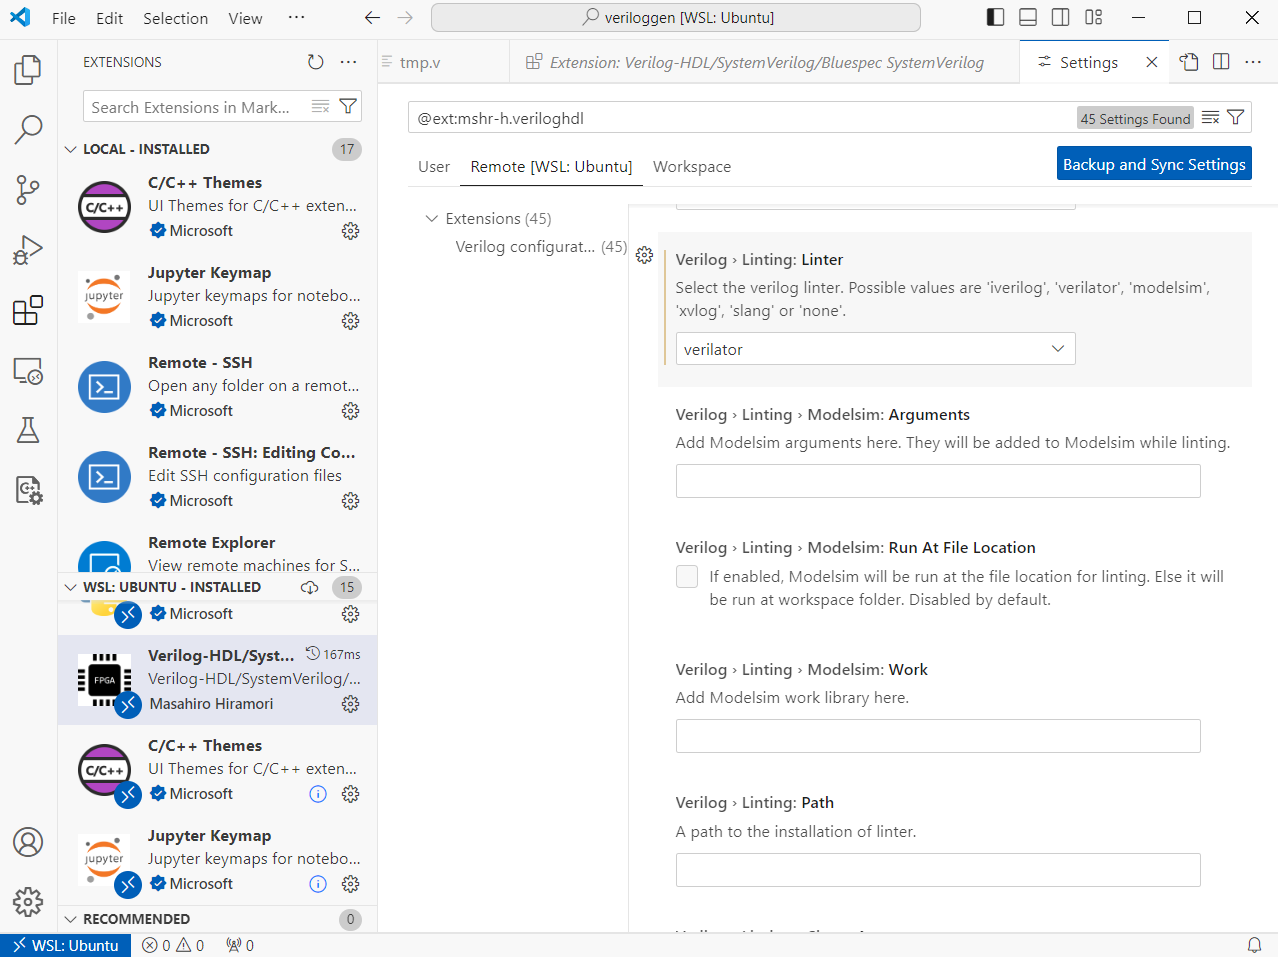Clear extensions search results icon
Viewport: 1278px width, 957px height.
320,107
